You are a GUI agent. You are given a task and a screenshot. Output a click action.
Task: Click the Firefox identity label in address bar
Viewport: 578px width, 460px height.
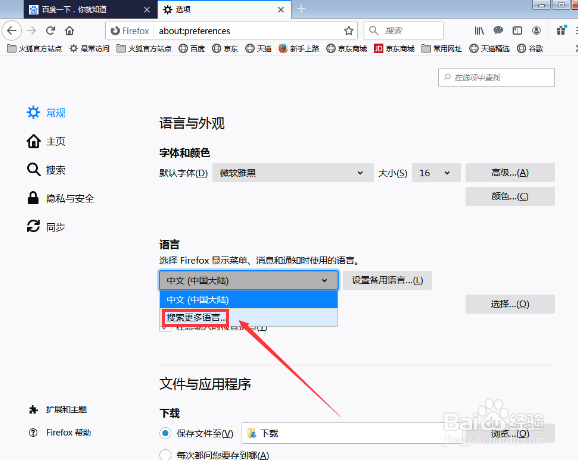tap(130, 31)
